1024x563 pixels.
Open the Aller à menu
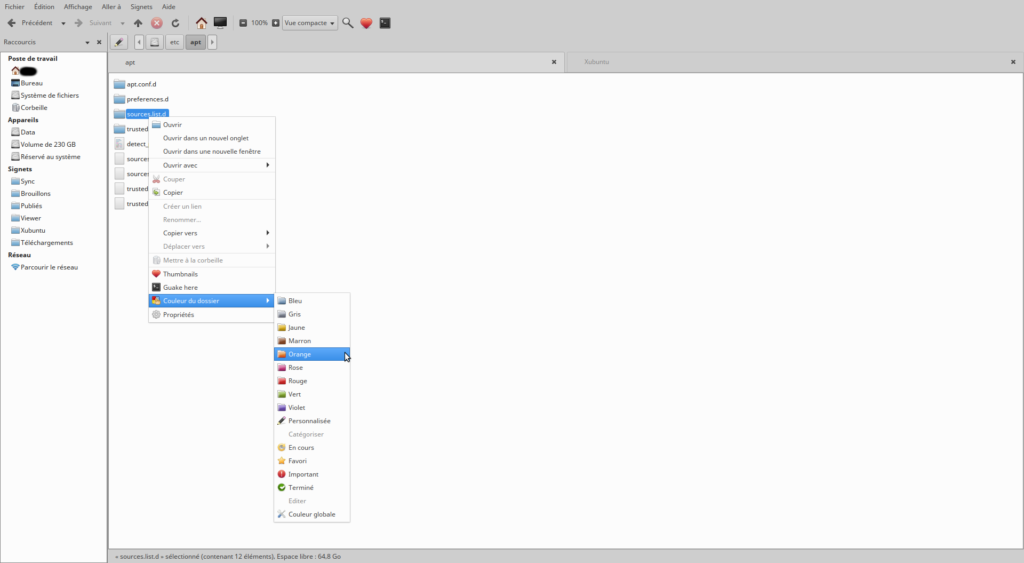point(111,7)
